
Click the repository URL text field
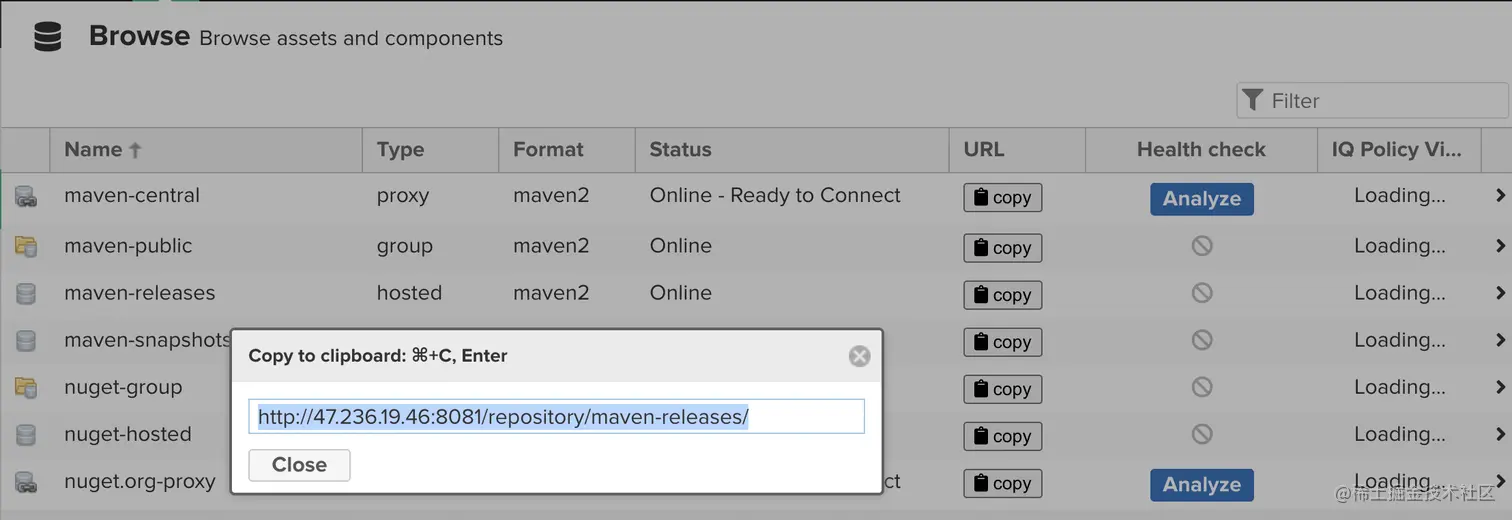pyautogui.click(x=556, y=417)
